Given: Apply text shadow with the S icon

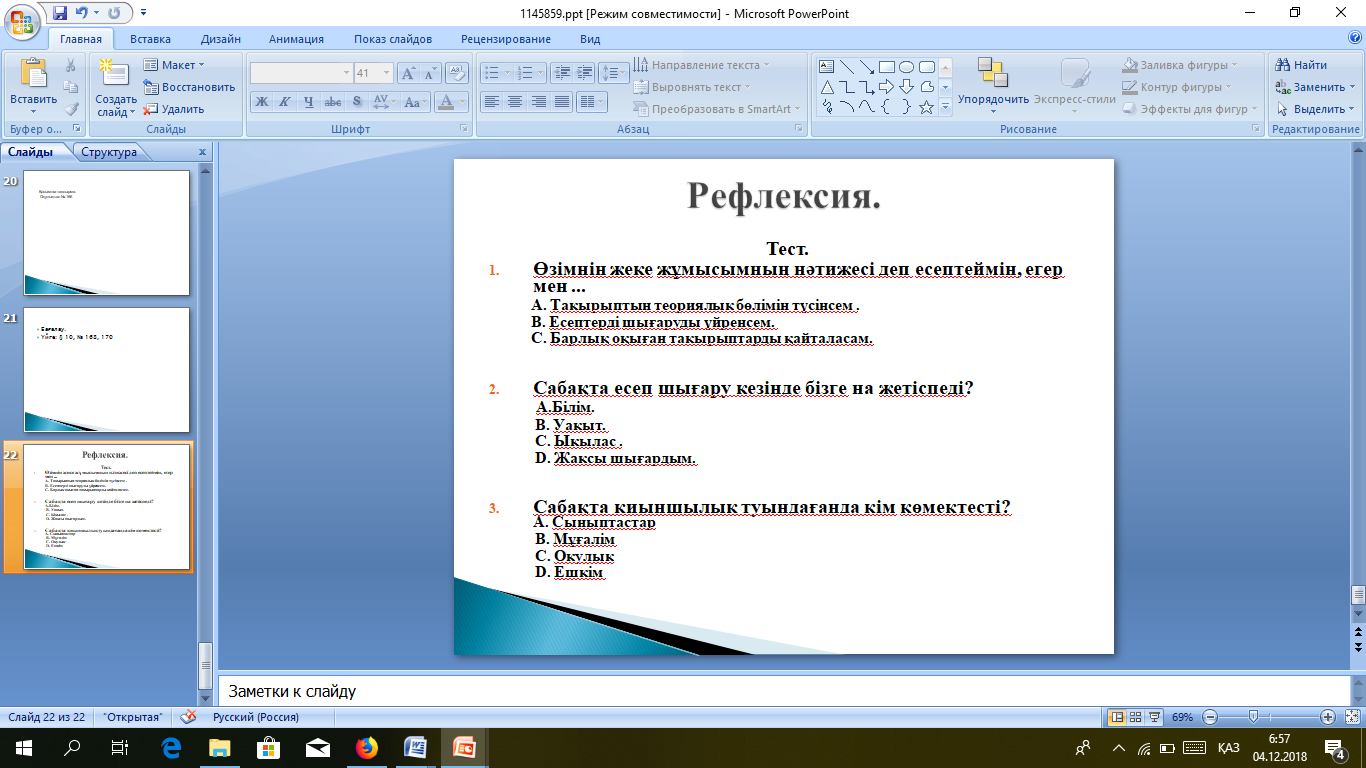Looking at the screenshot, I should coord(358,101).
